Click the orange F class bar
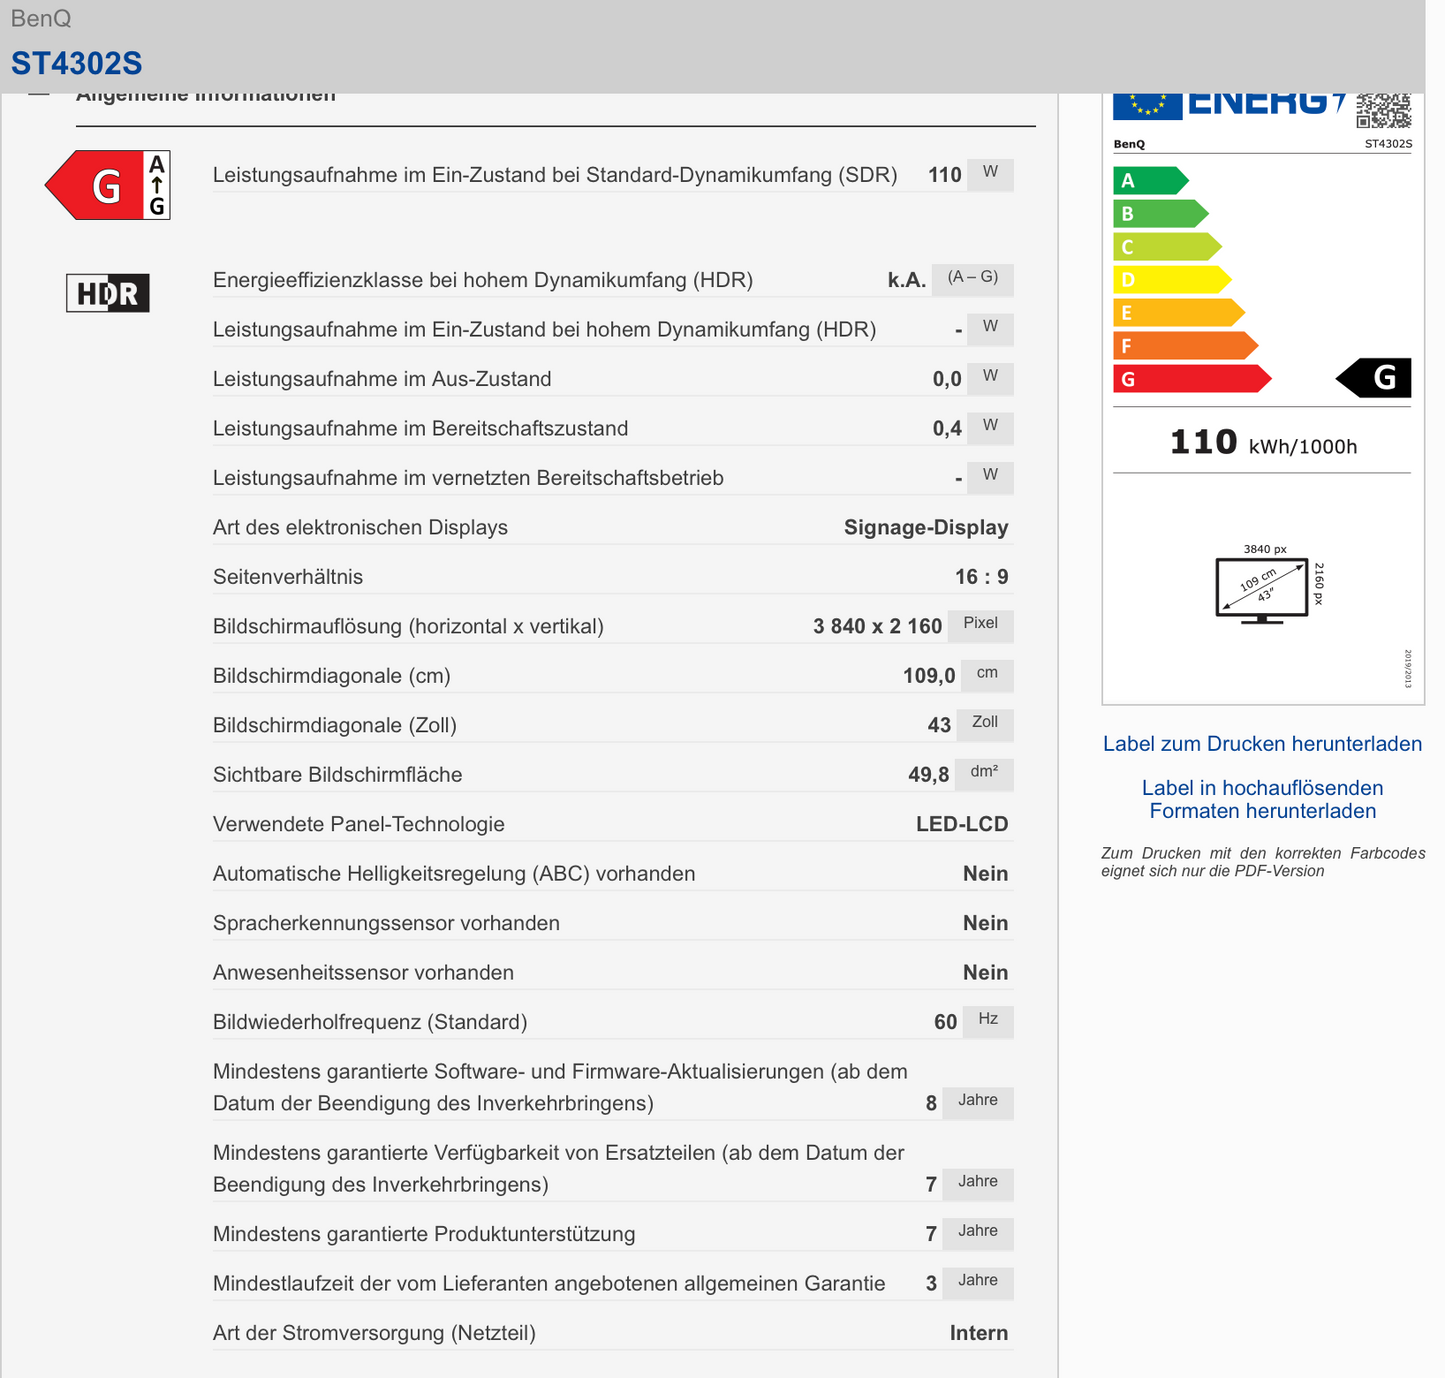This screenshot has width=1445, height=1378. [1185, 346]
